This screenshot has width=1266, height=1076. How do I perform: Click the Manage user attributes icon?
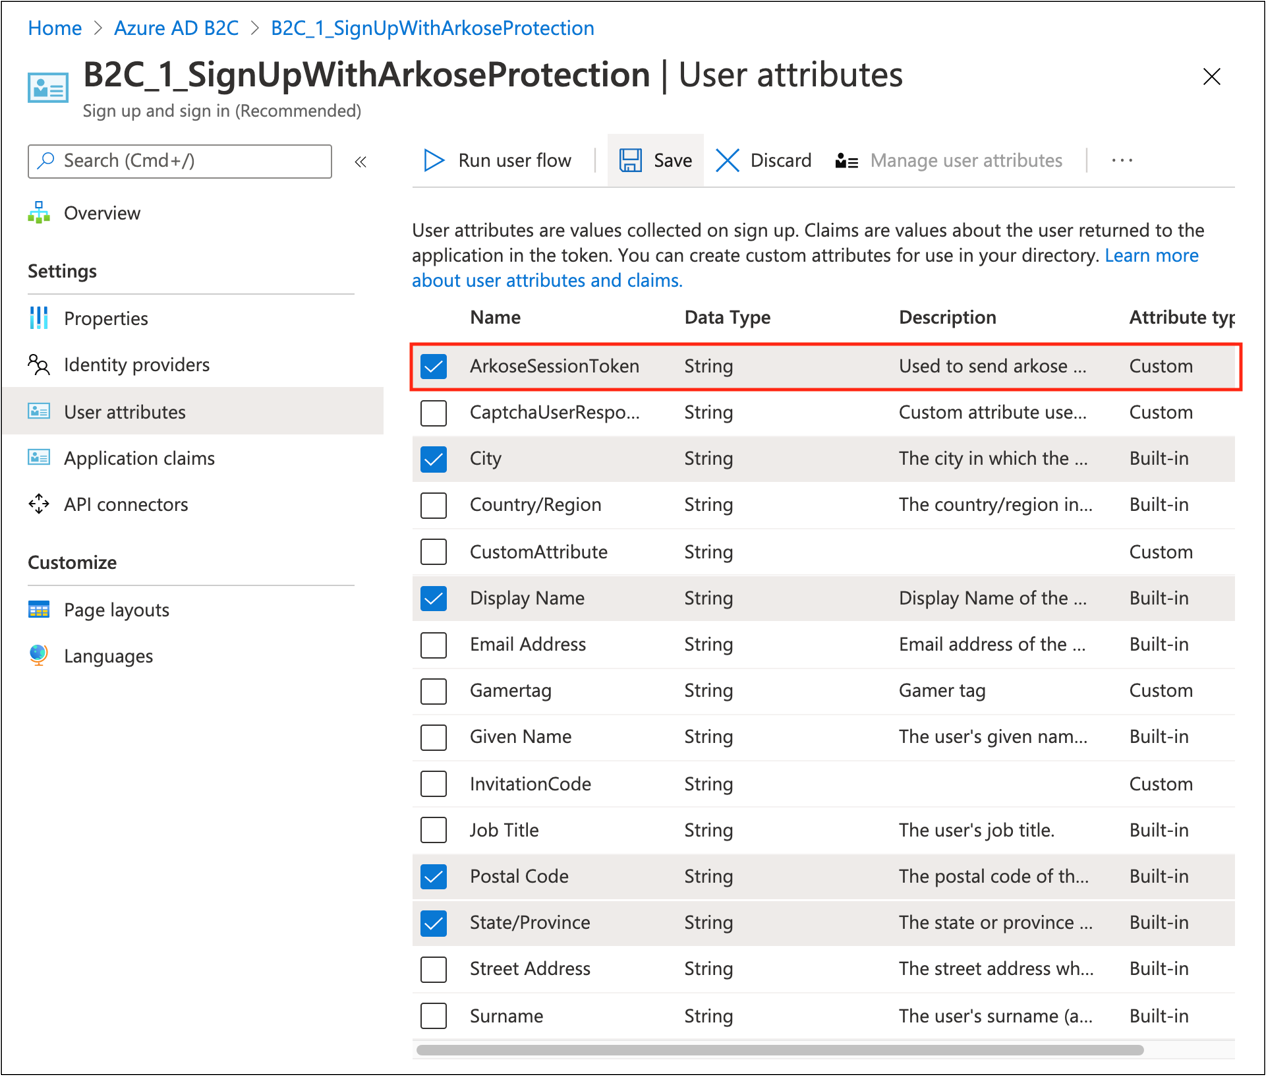(846, 161)
